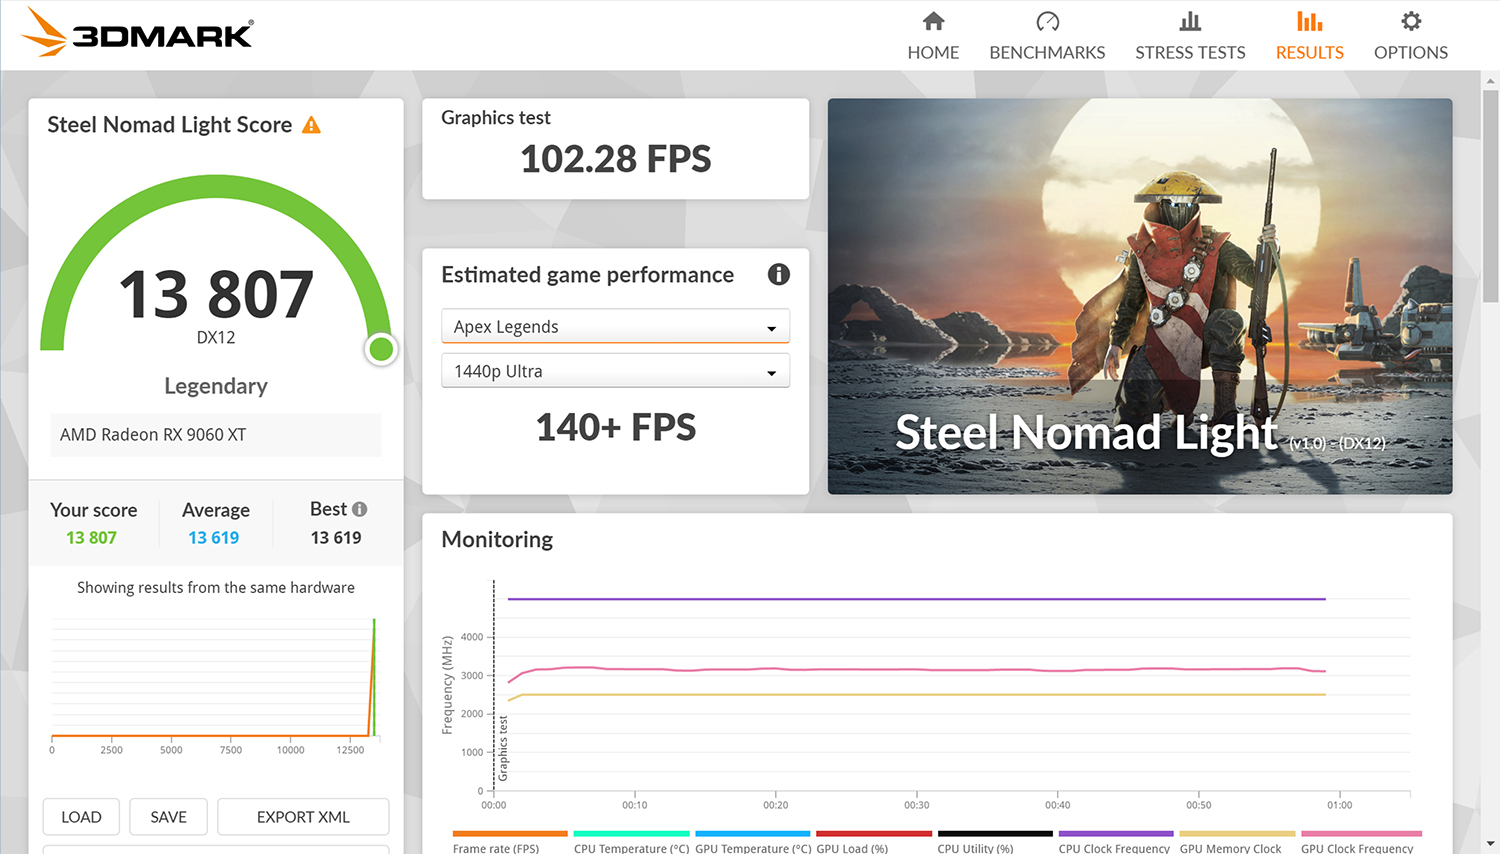The height and width of the screenshot is (854, 1500).
Task: Click "Showing results from the same hardware" text
Action: click(216, 588)
